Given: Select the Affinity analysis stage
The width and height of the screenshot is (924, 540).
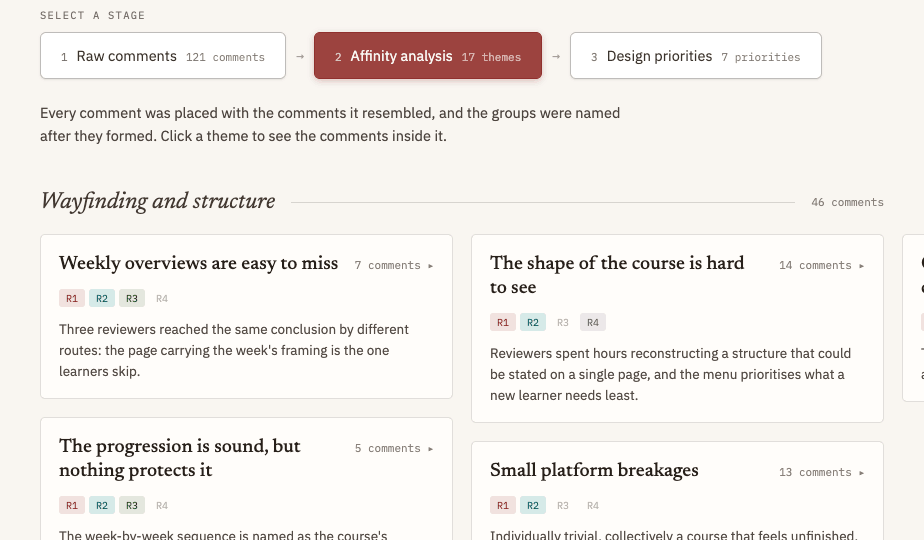Looking at the screenshot, I should 428,55.
